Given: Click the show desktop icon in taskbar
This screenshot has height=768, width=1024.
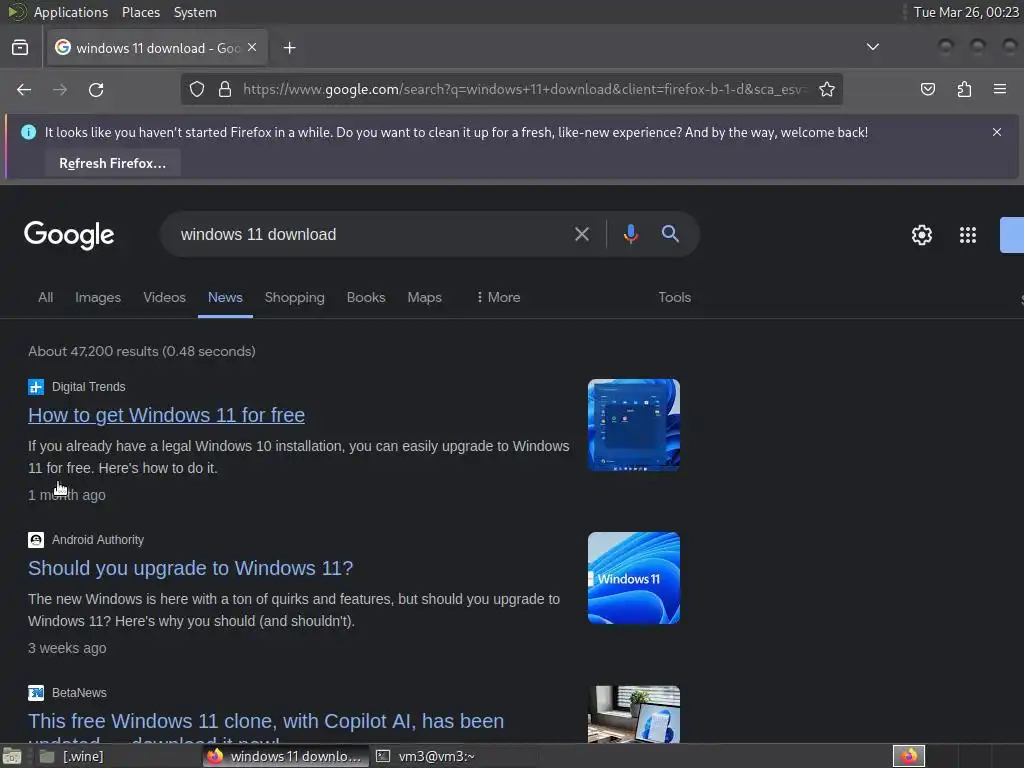Looking at the screenshot, I should 12,756.
